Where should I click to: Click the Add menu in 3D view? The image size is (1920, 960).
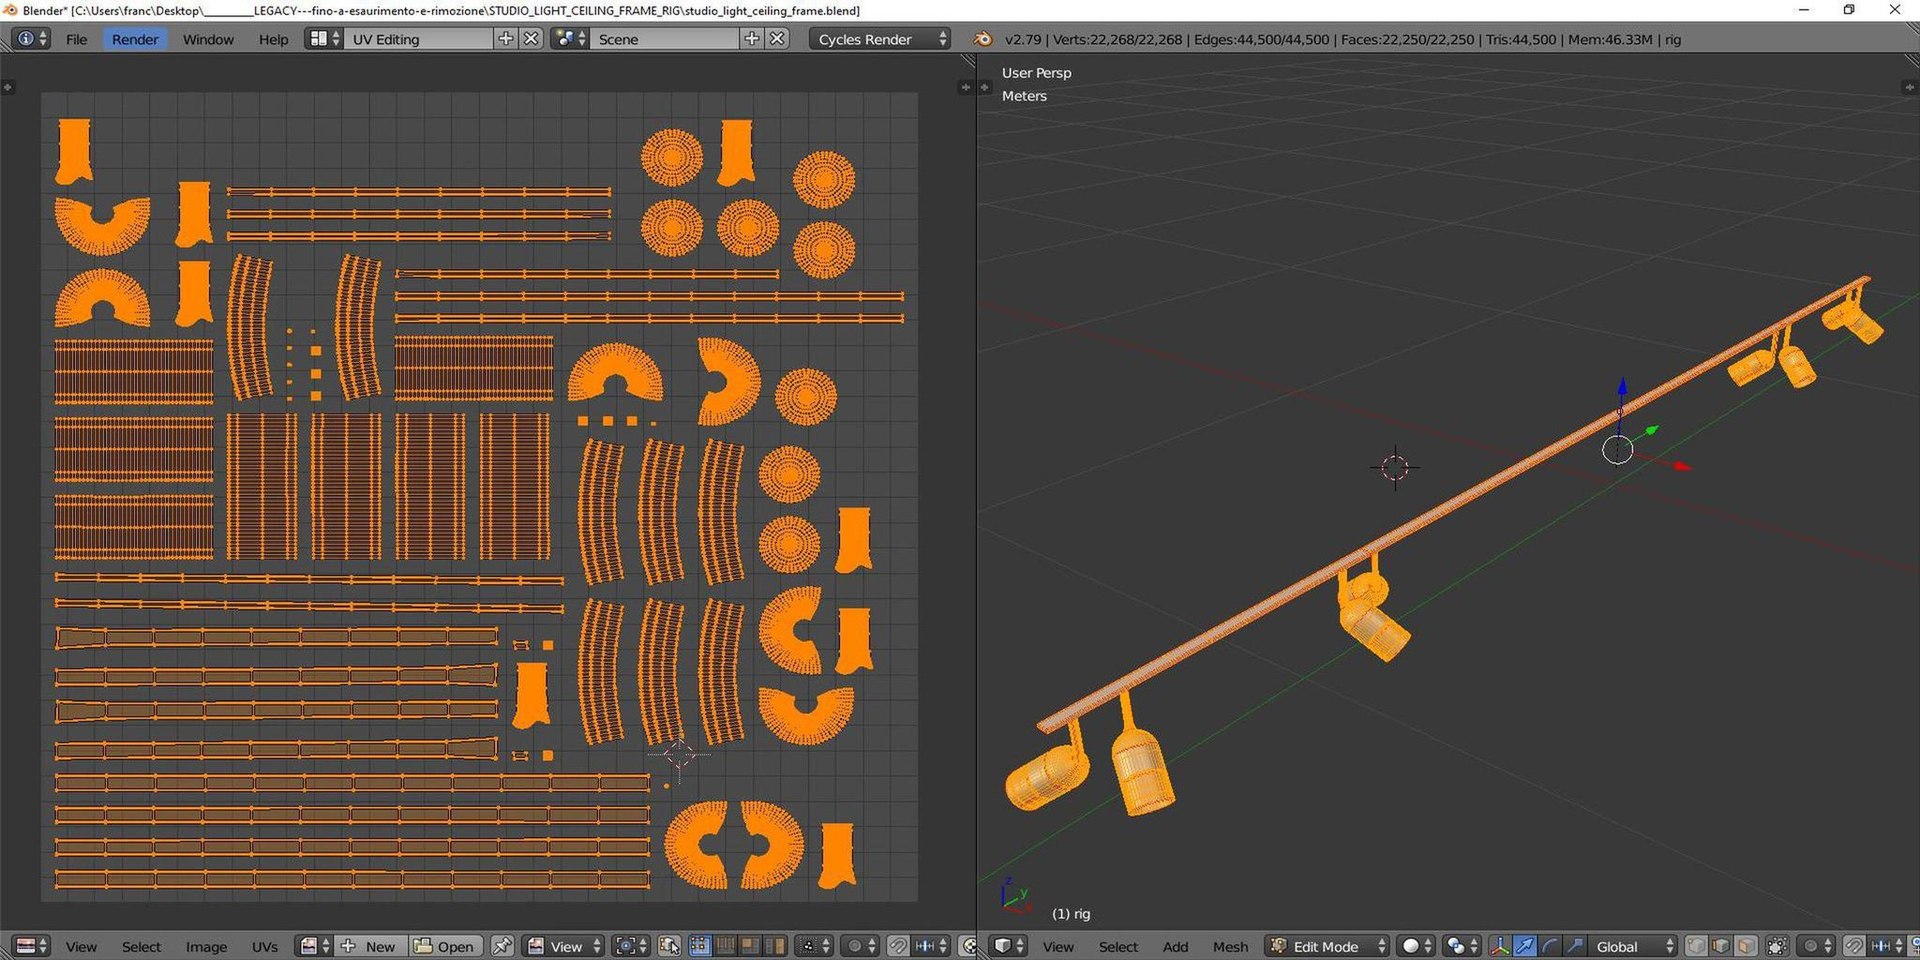(x=1175, y=946)
